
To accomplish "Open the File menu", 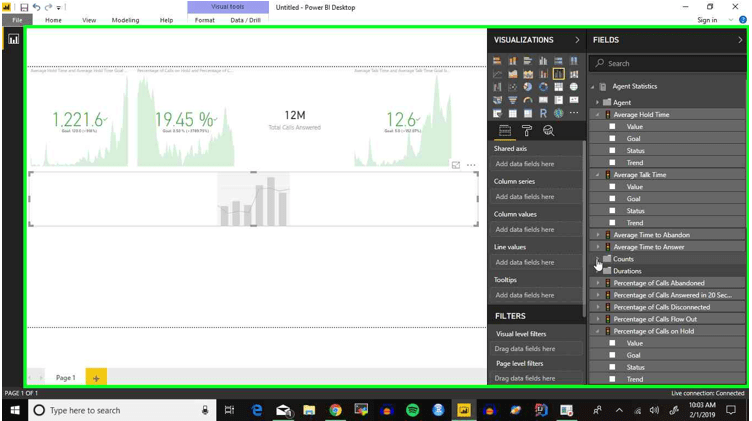I will tap(17, 20).
